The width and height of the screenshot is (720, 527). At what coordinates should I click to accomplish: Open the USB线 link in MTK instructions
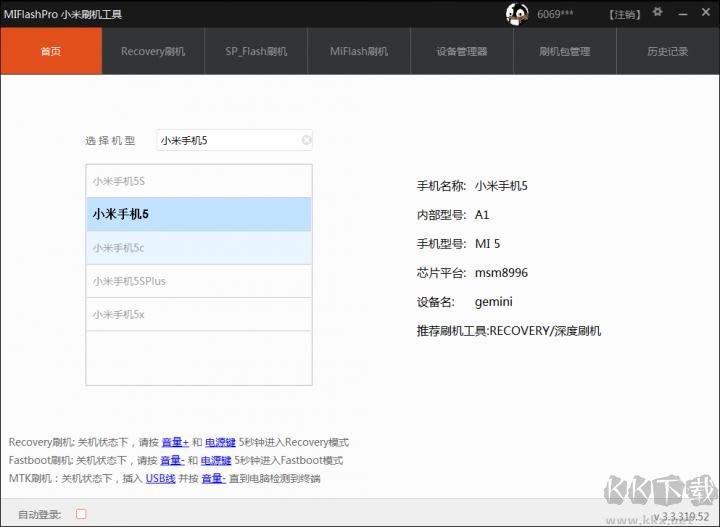click(x=161, y=479)
